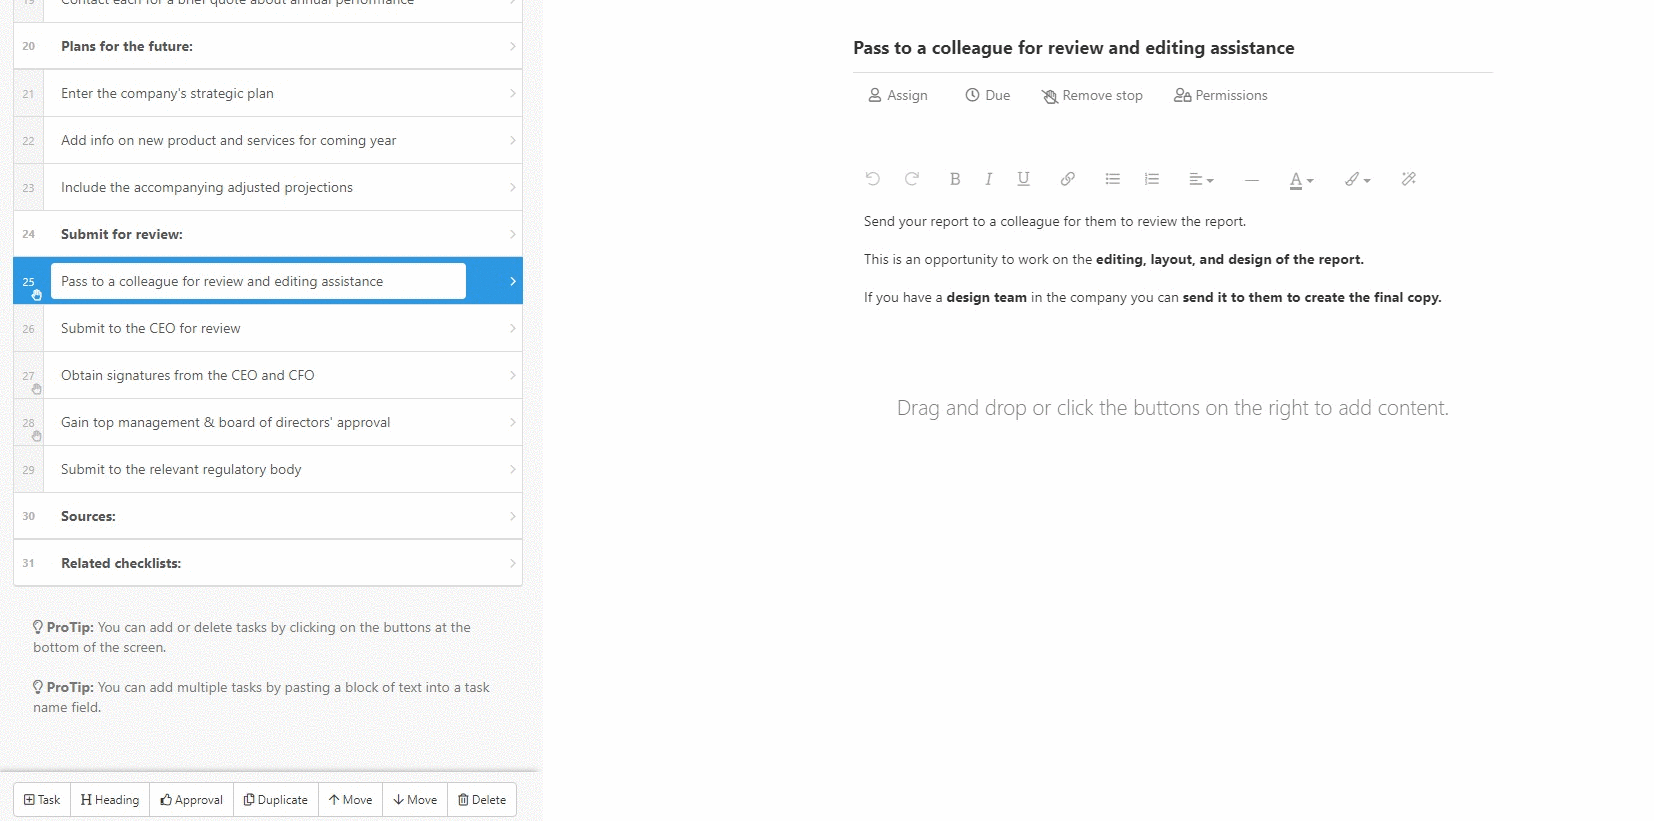Click the Redo icon in the editor toolbar

click(911, 178)
